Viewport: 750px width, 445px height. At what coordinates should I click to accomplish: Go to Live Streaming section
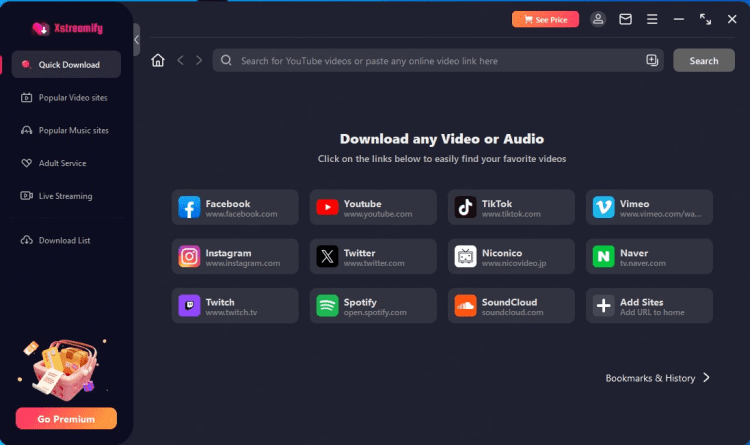[66, 196]
